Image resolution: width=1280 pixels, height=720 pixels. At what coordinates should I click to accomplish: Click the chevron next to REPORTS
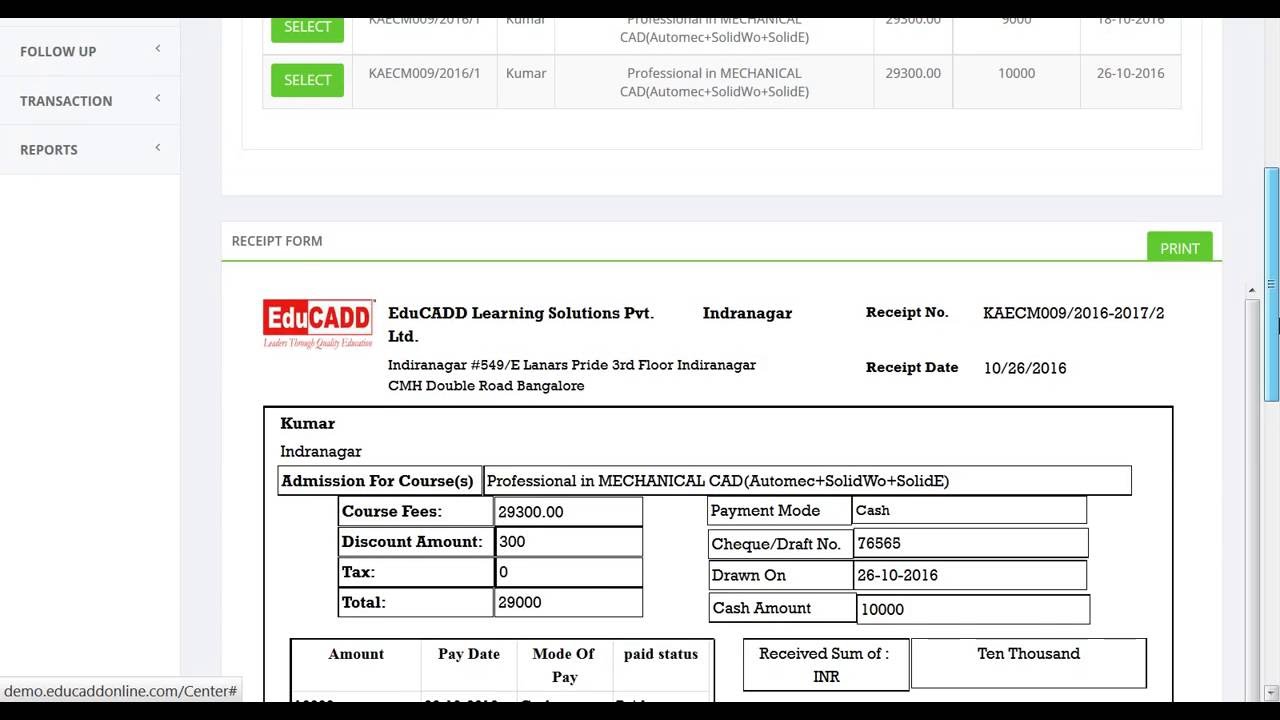click(157, 147)
